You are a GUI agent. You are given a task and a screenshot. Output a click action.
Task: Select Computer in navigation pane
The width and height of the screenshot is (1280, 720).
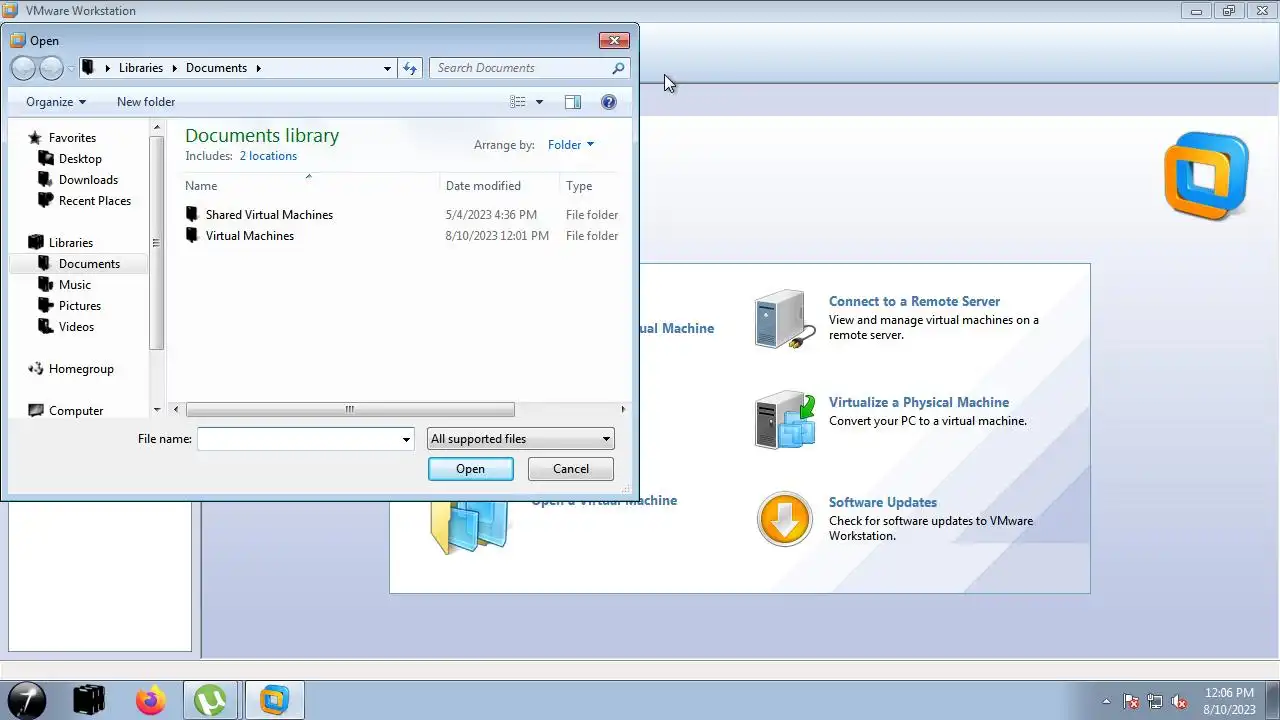coord(76,411)
